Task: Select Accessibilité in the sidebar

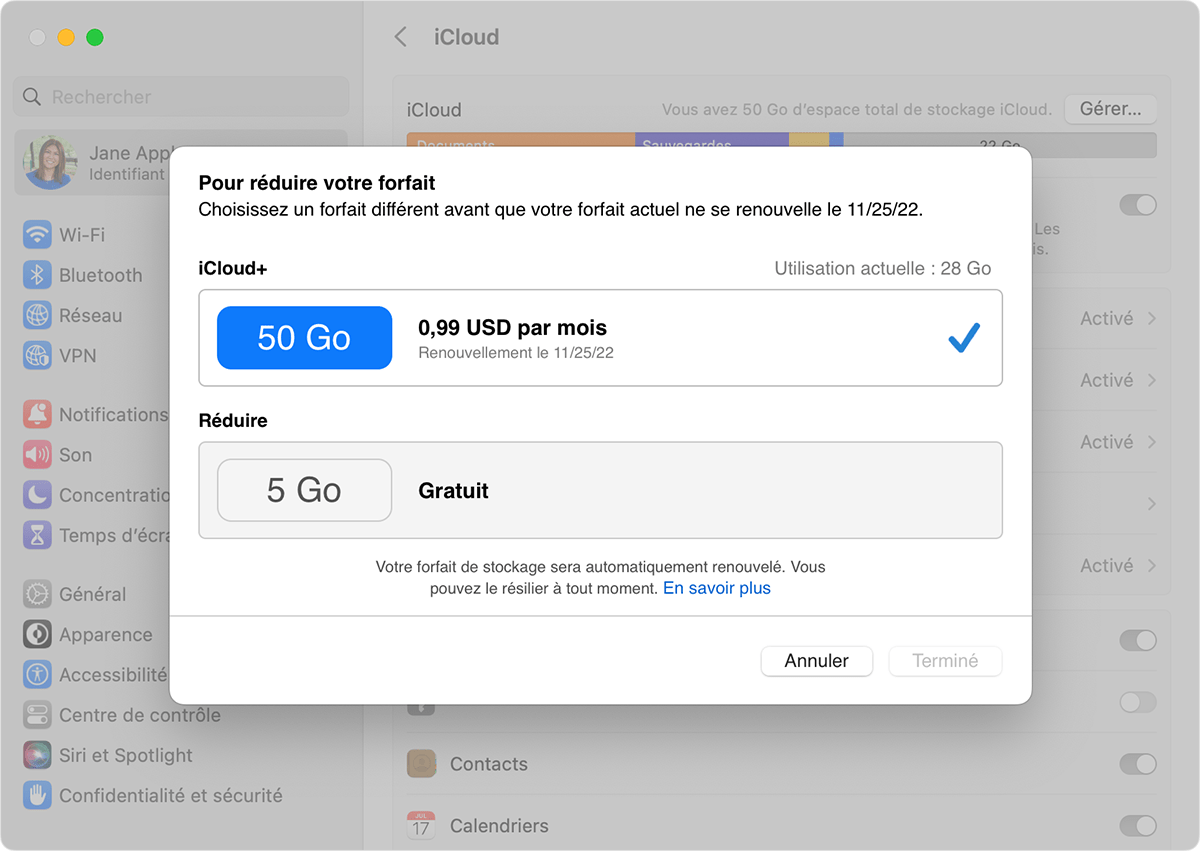Action: (x=112, y=675)
